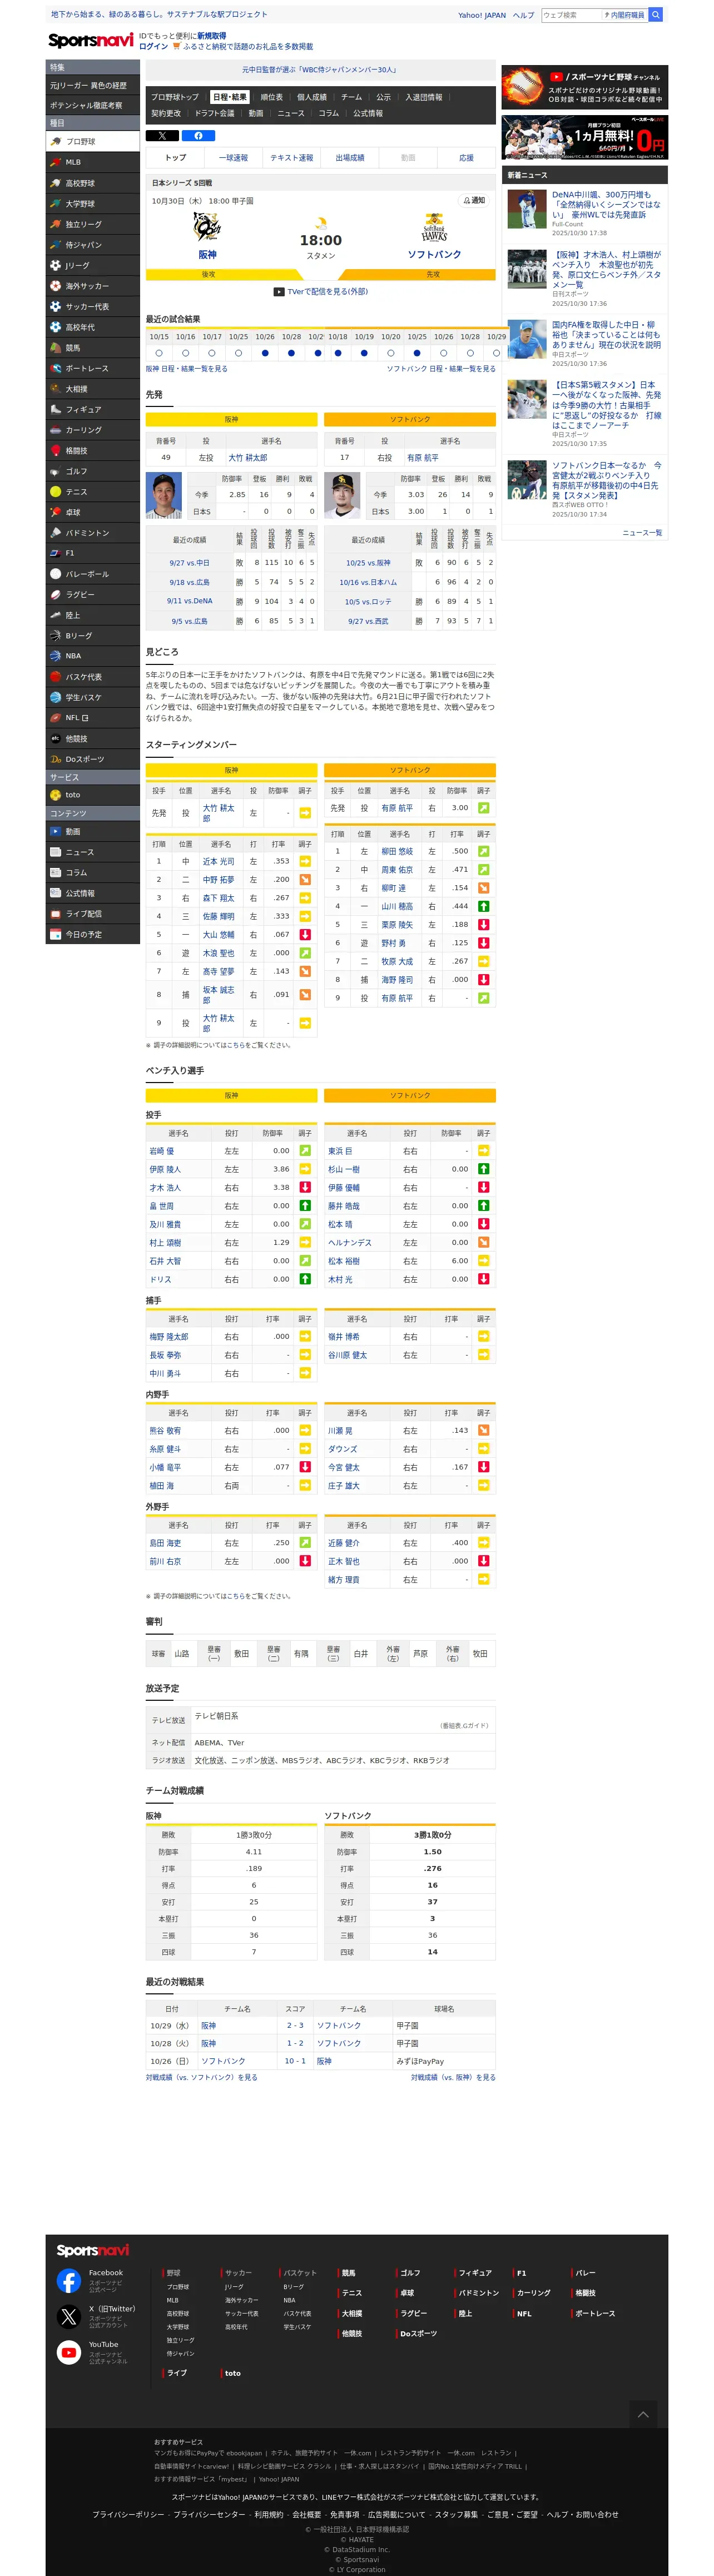Open 9/27 vs.中日 pitching result
The image size is (714, 2576).
click(189, 563)
